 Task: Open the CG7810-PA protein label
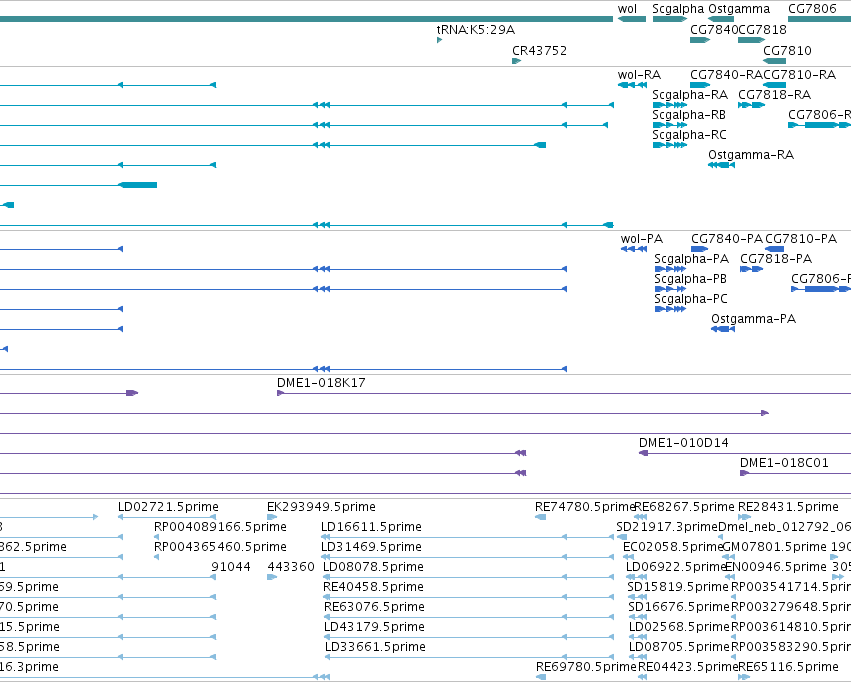point(801,239)
